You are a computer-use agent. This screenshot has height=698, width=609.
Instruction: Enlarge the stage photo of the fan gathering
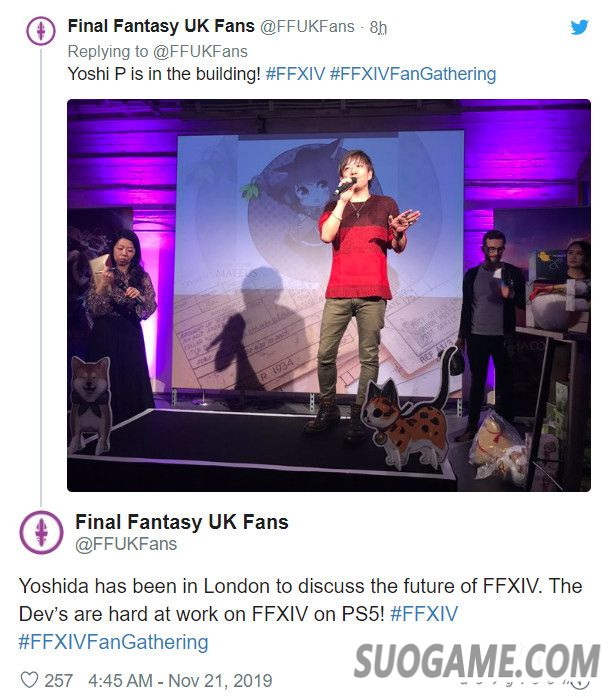coord(328,295)
